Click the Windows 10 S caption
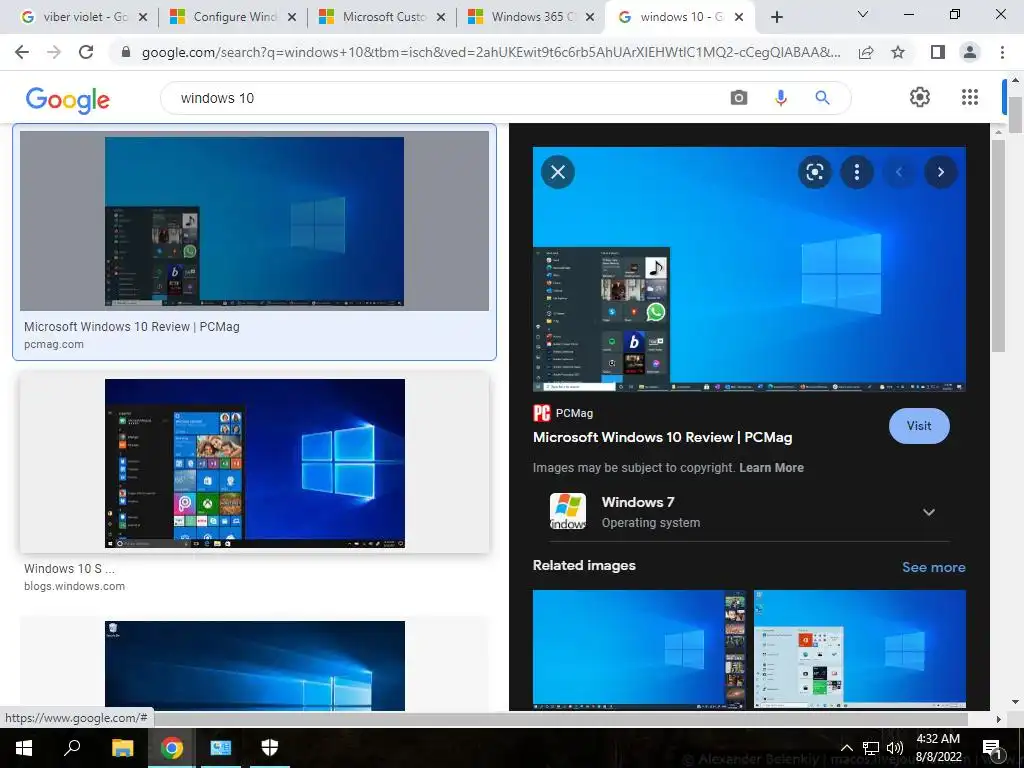 (69, 568)
